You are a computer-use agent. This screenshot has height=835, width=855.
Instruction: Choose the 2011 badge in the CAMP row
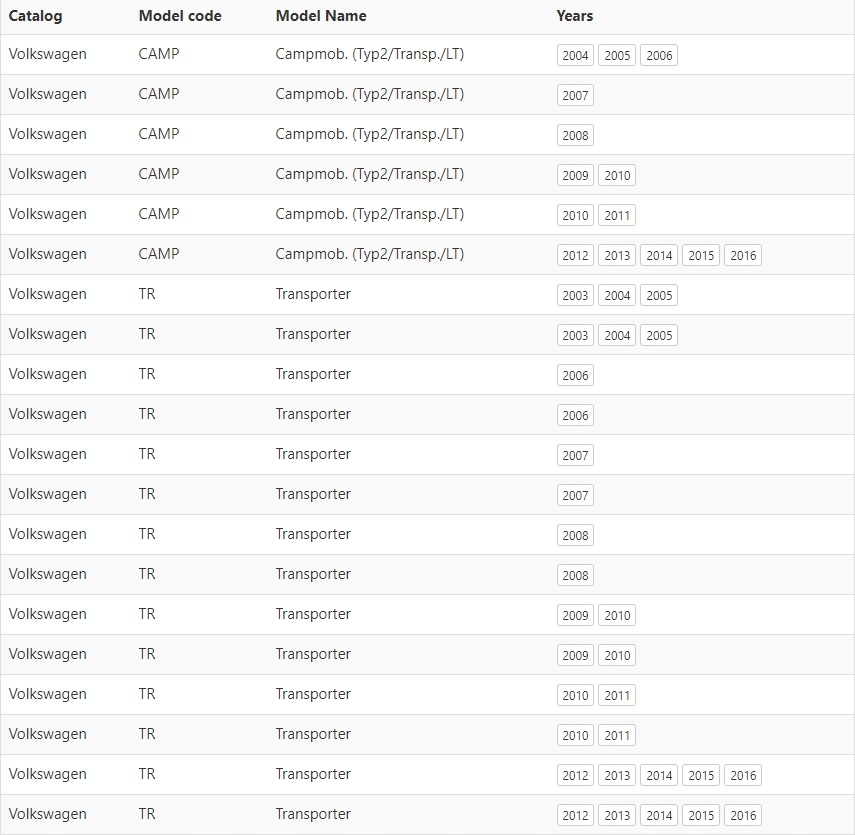(617, 216)
